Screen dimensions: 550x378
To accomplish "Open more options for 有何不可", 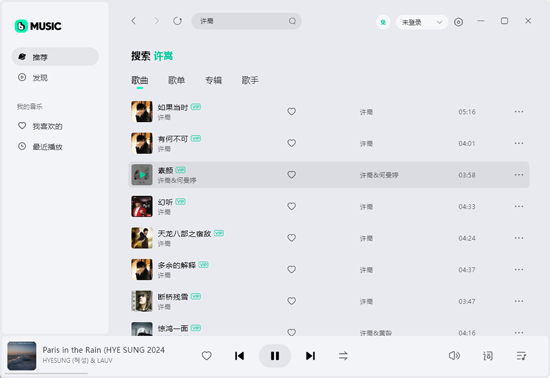I will [x=519, y=143].
